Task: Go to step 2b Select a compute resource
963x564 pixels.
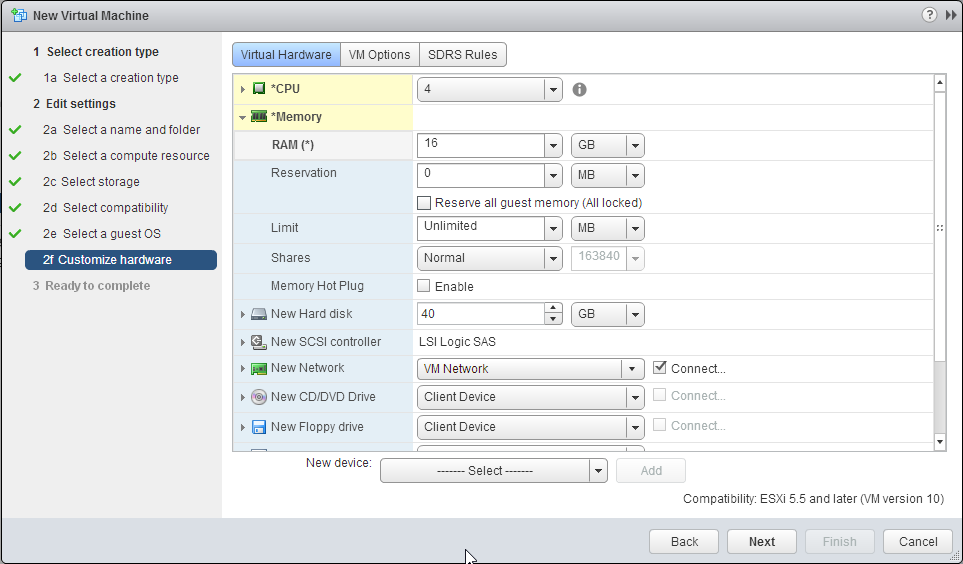Action: [126, 156]
